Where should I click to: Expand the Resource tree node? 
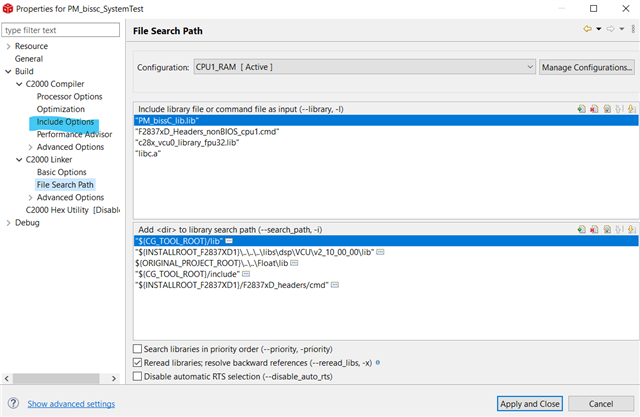[8, 46]
